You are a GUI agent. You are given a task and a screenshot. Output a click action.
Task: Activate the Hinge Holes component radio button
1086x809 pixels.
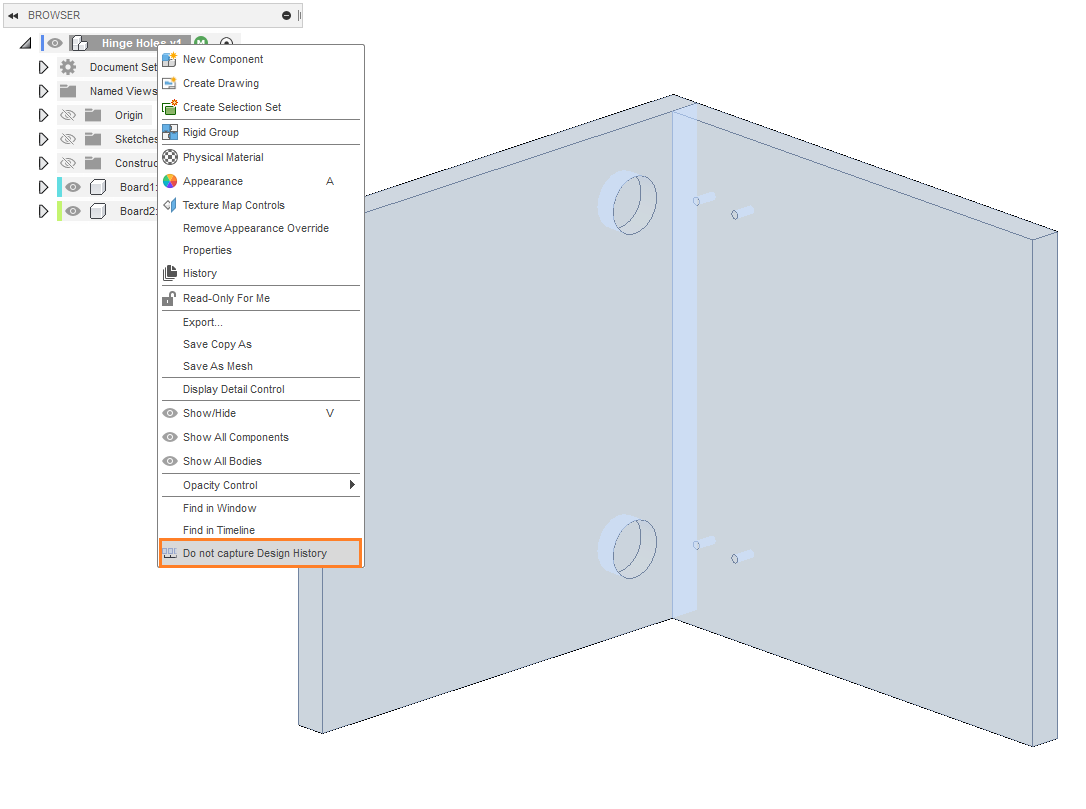tap(226, 43)
